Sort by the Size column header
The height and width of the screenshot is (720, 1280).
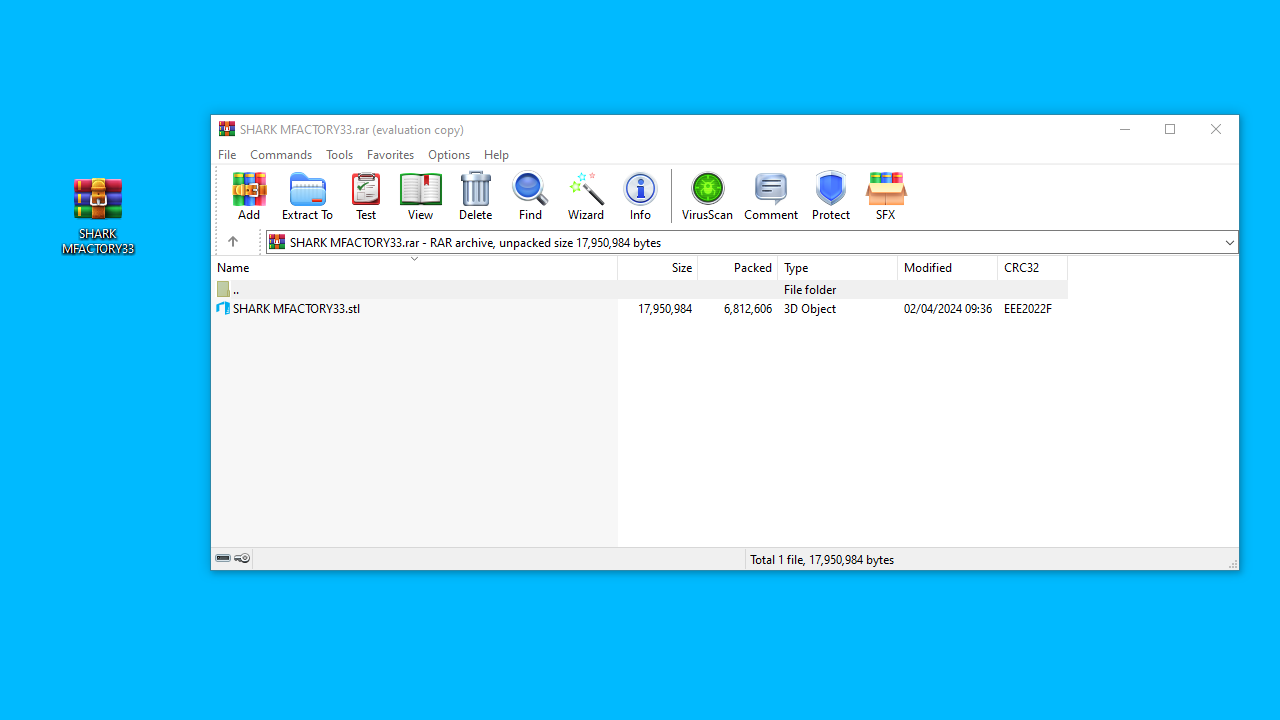pyautogui.click(x=658, y=268)
